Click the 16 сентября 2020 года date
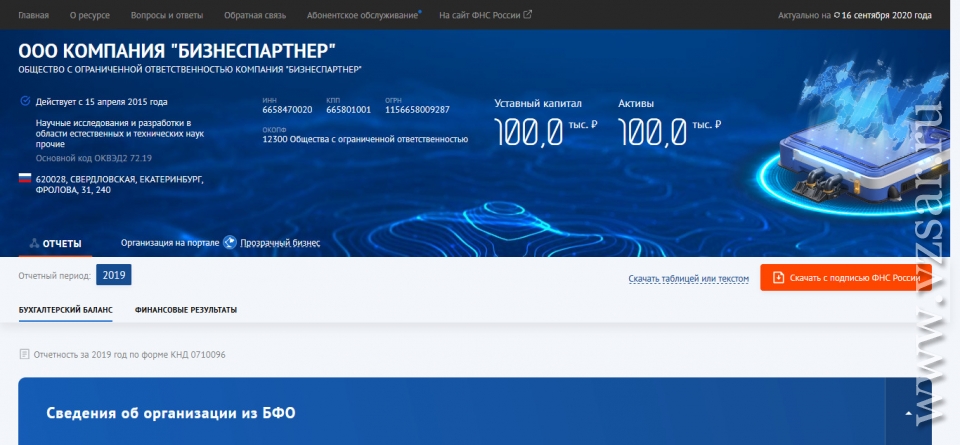The height and width of the screenshot is (445, 960). pyautogui.click(x=886, y=15)
